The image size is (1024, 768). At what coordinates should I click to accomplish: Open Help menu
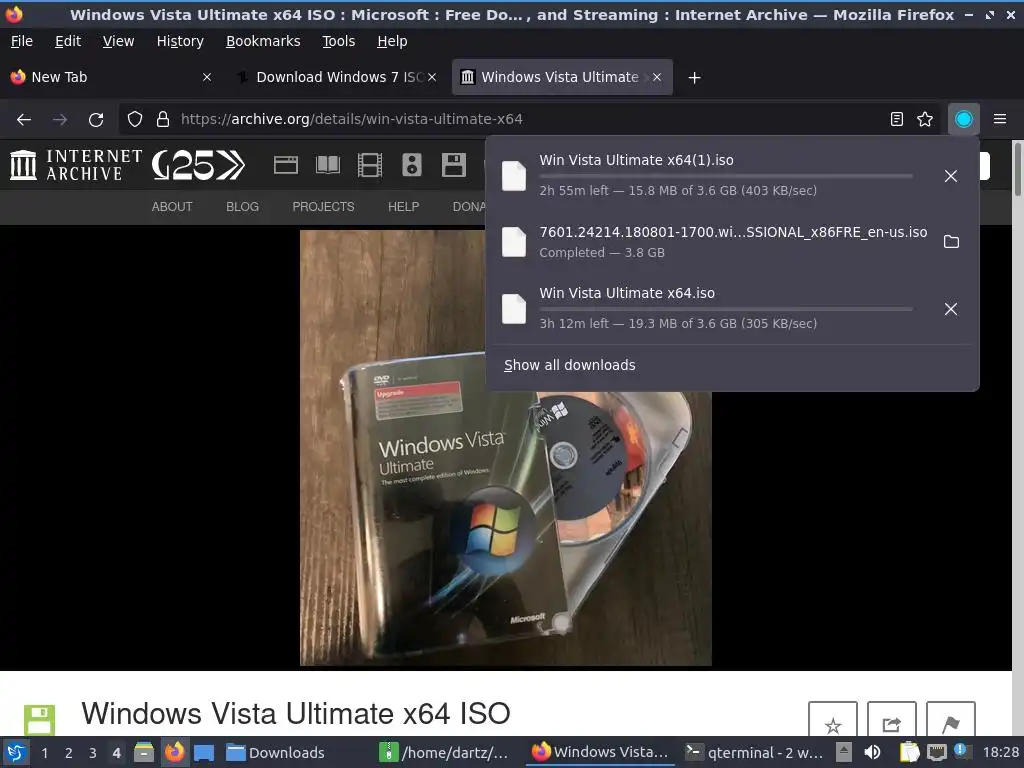[392, 41]
